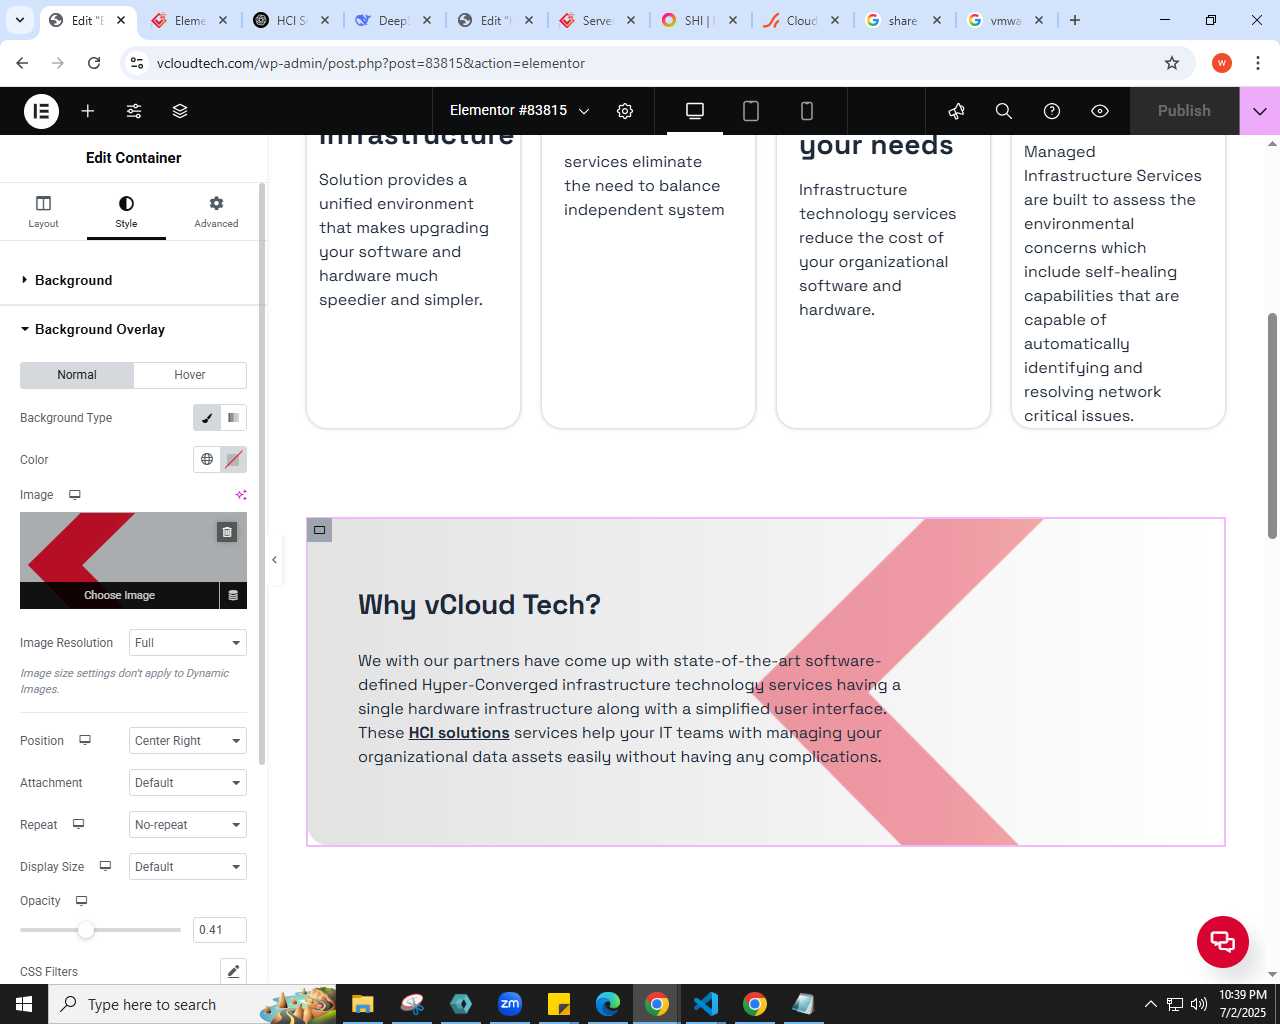1280x1024 pixels.
Task: Collapse the Elementor side panel
Action: (x=274, y=560)
